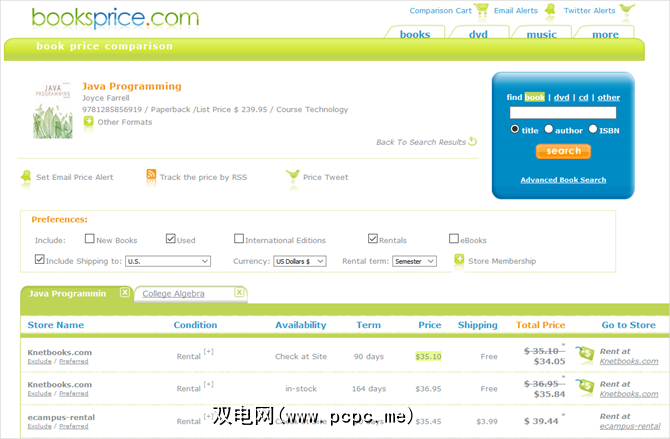Sort by Condition column header
Screen dimensions: 670x439
(195, 325)
